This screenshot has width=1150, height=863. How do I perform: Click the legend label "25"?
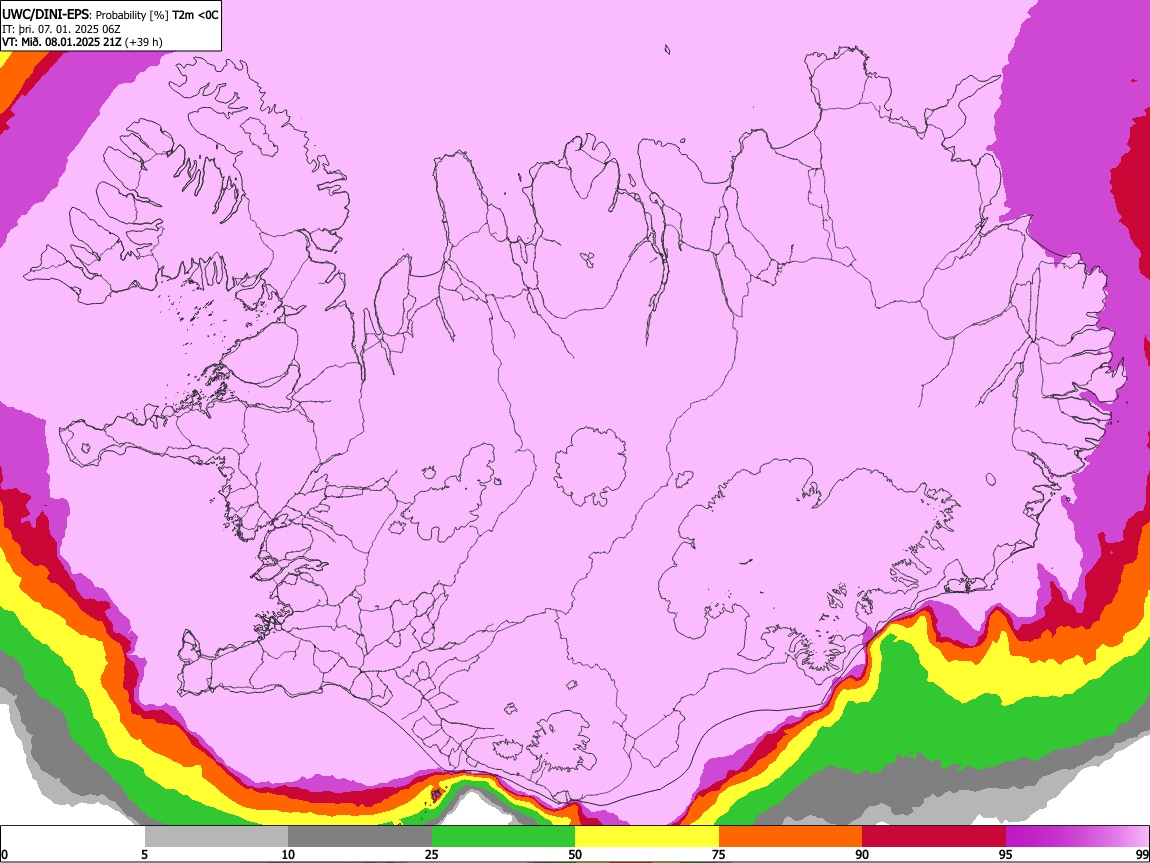pyautogui.click(x=432, y=854)
